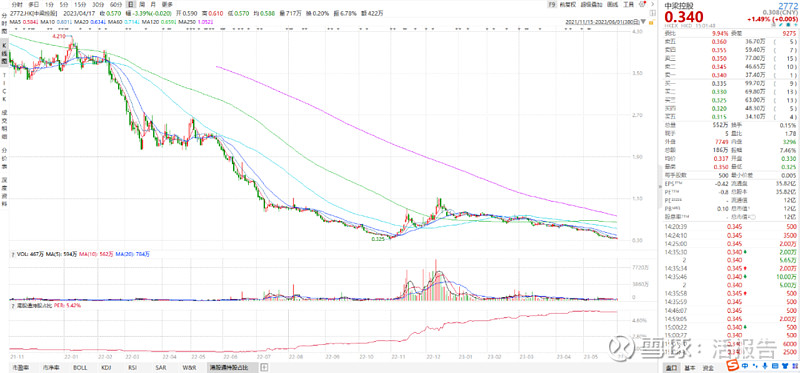This screenshot has width=800, height=373.
Task: Open 分价表 in left sidebar
Action: tap(4, 159)
